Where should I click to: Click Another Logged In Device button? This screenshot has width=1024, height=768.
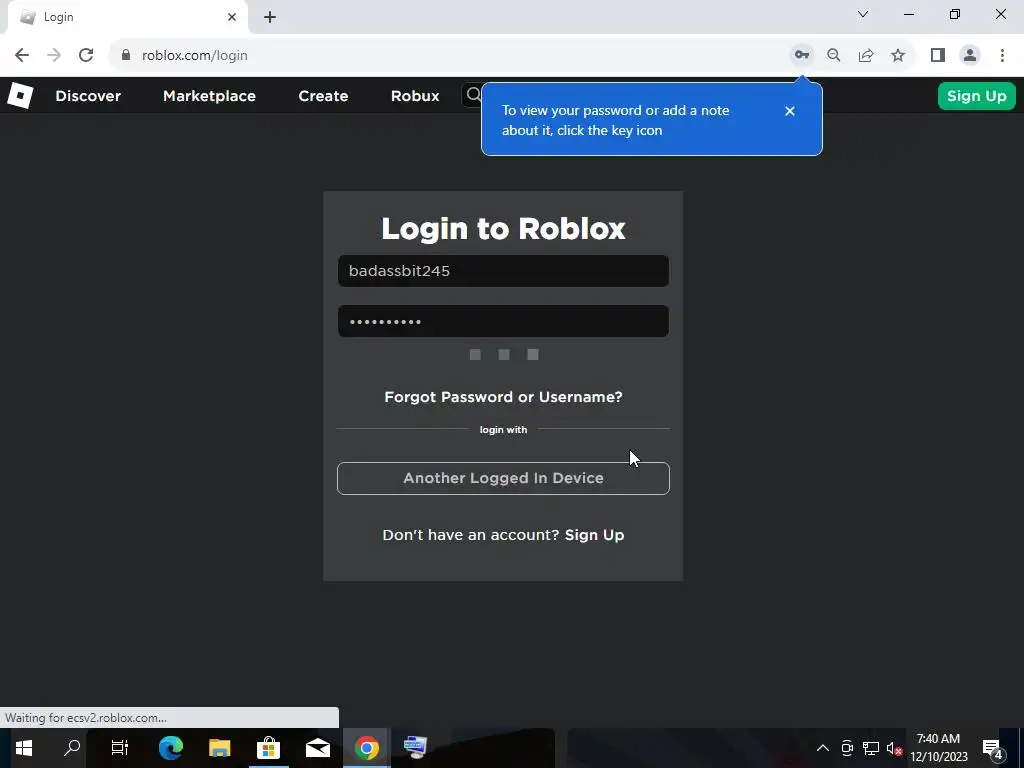point(503,478)
